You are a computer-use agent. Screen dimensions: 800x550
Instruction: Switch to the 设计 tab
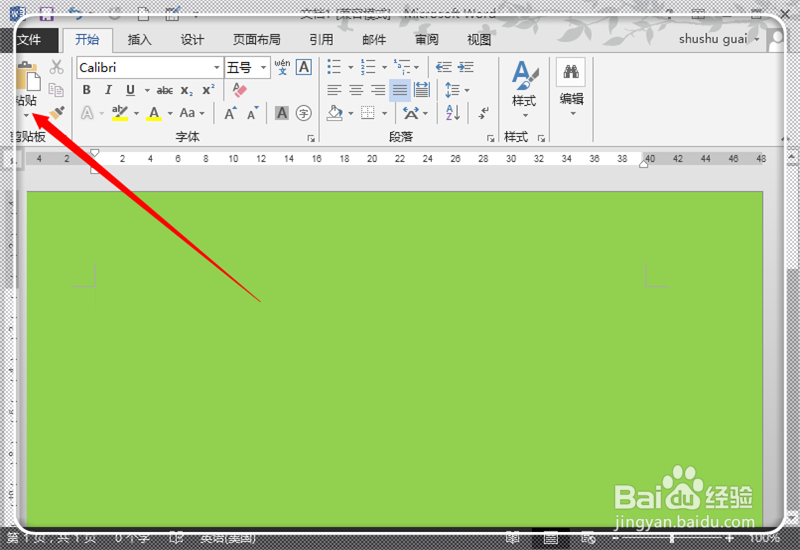click(192, 40)
